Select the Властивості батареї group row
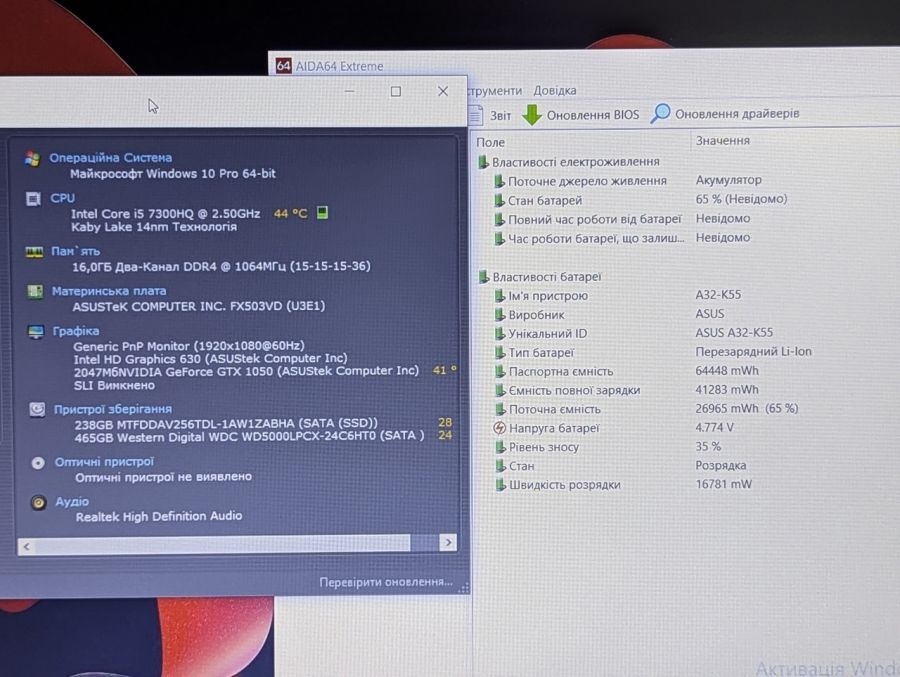This screenshot has height=677, width=900. pyautogui.click(x=540, y=277)
